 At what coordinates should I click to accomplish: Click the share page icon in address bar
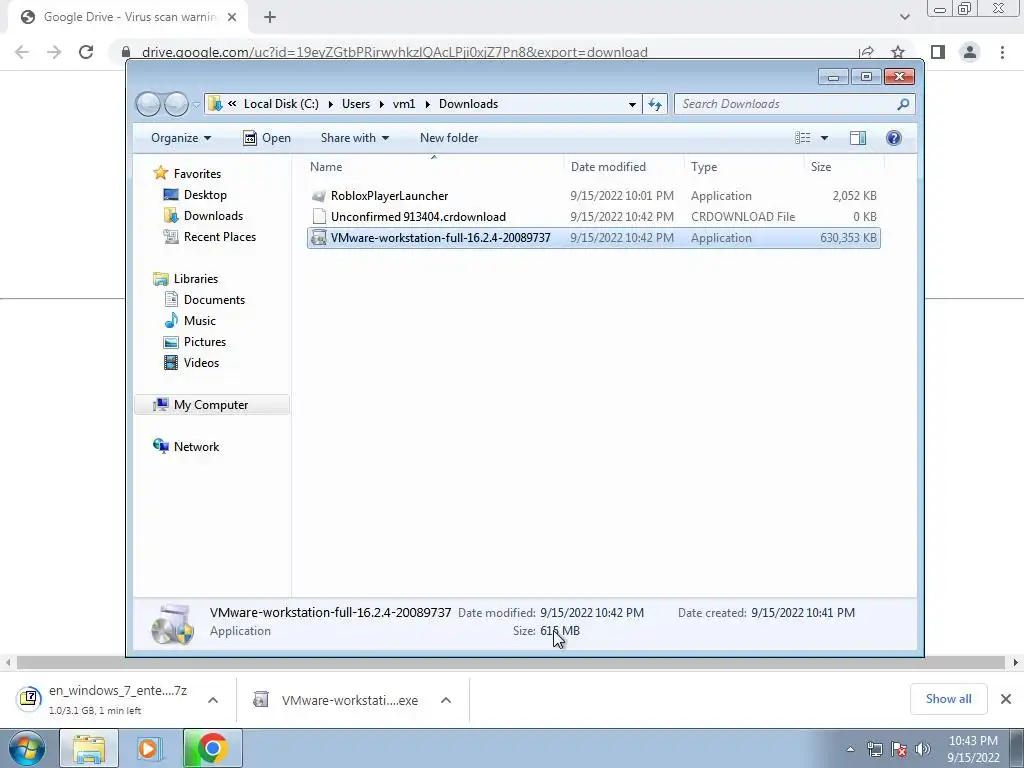866,52
